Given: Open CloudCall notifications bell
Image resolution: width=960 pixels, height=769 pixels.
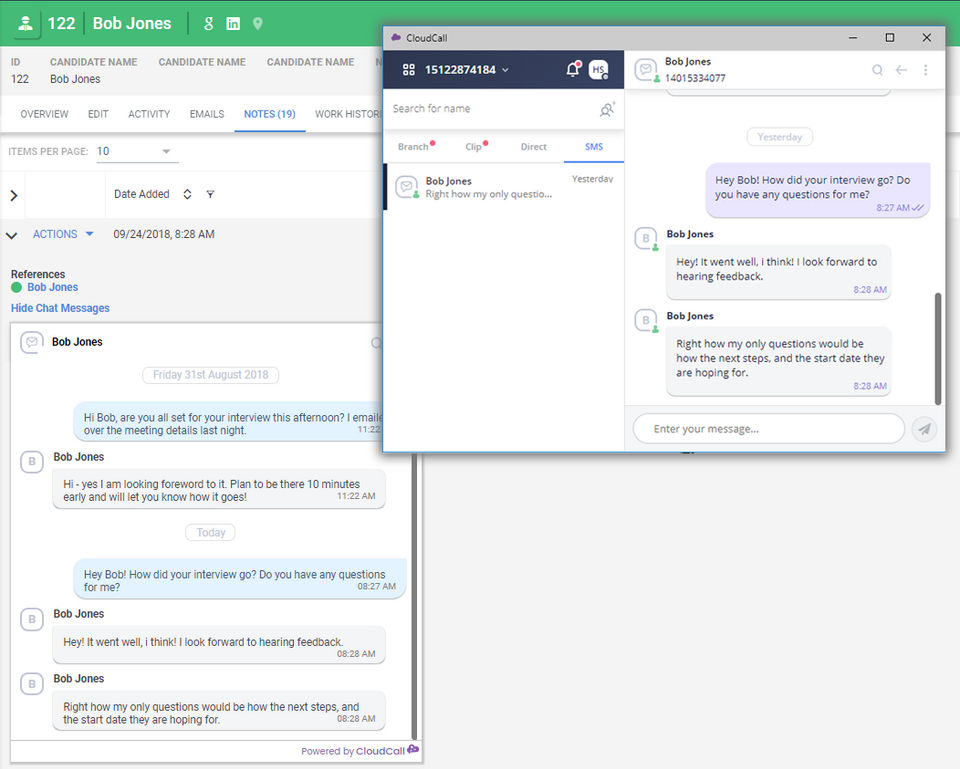Looking at the screenshot, I should pos(573,69).
